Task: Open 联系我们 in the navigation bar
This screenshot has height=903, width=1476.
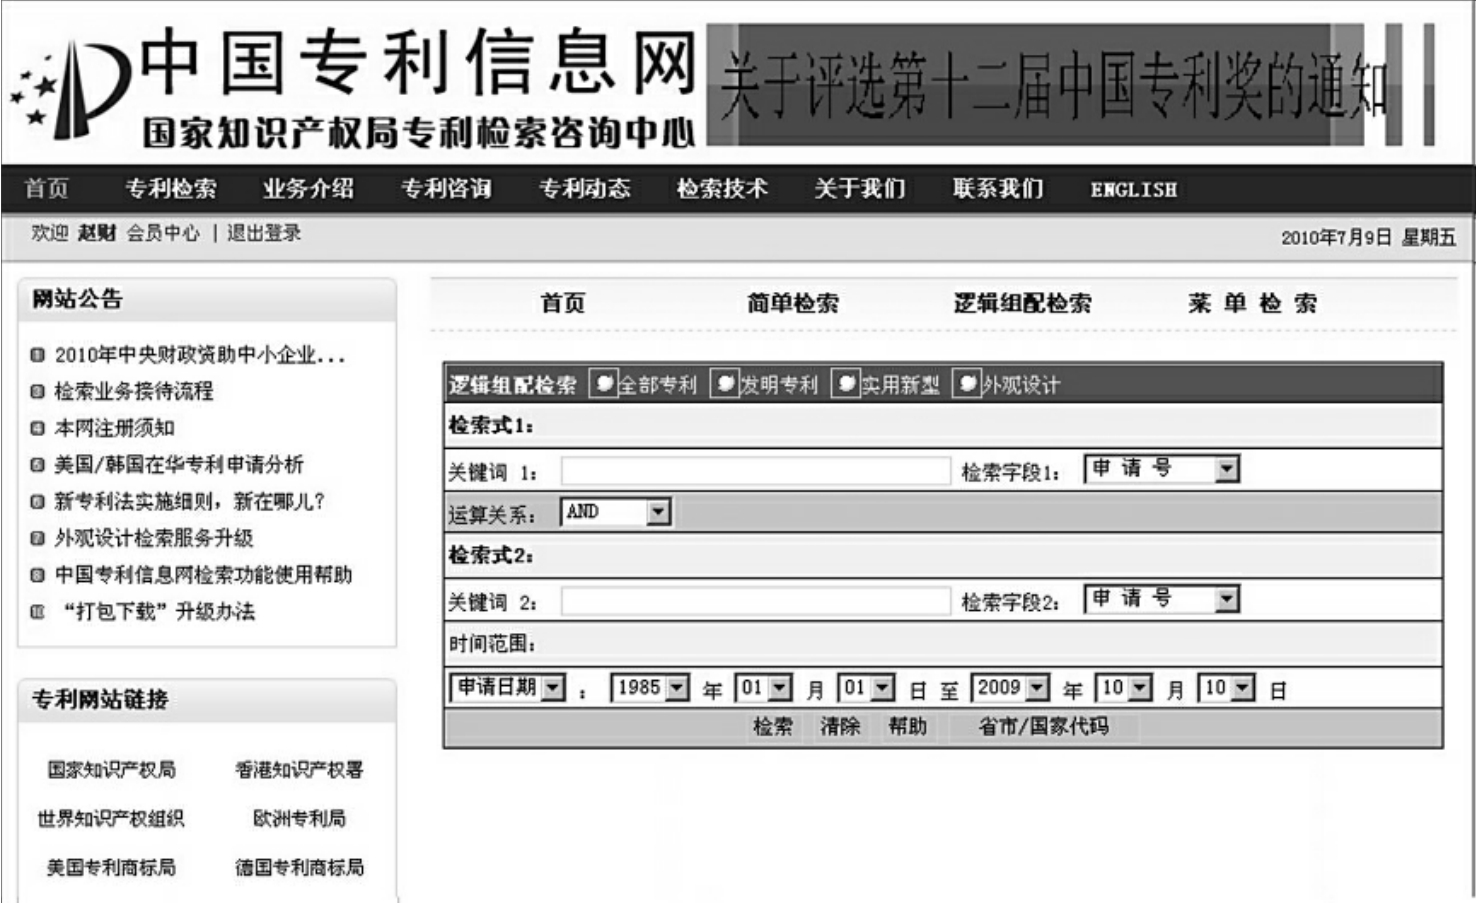Action: (x=998, y=189)
